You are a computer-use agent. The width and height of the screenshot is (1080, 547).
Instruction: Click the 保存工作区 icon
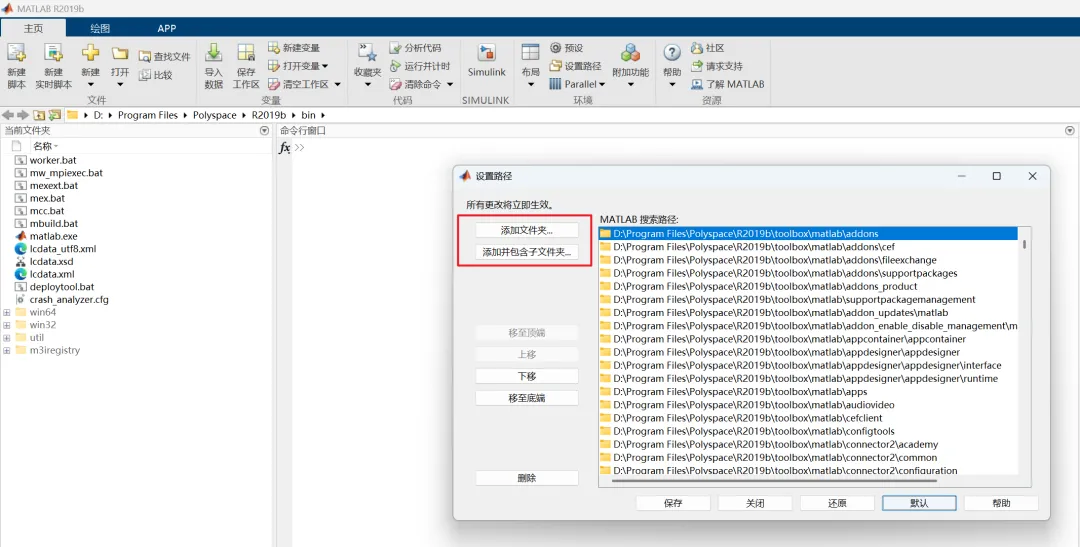point(246,54)
